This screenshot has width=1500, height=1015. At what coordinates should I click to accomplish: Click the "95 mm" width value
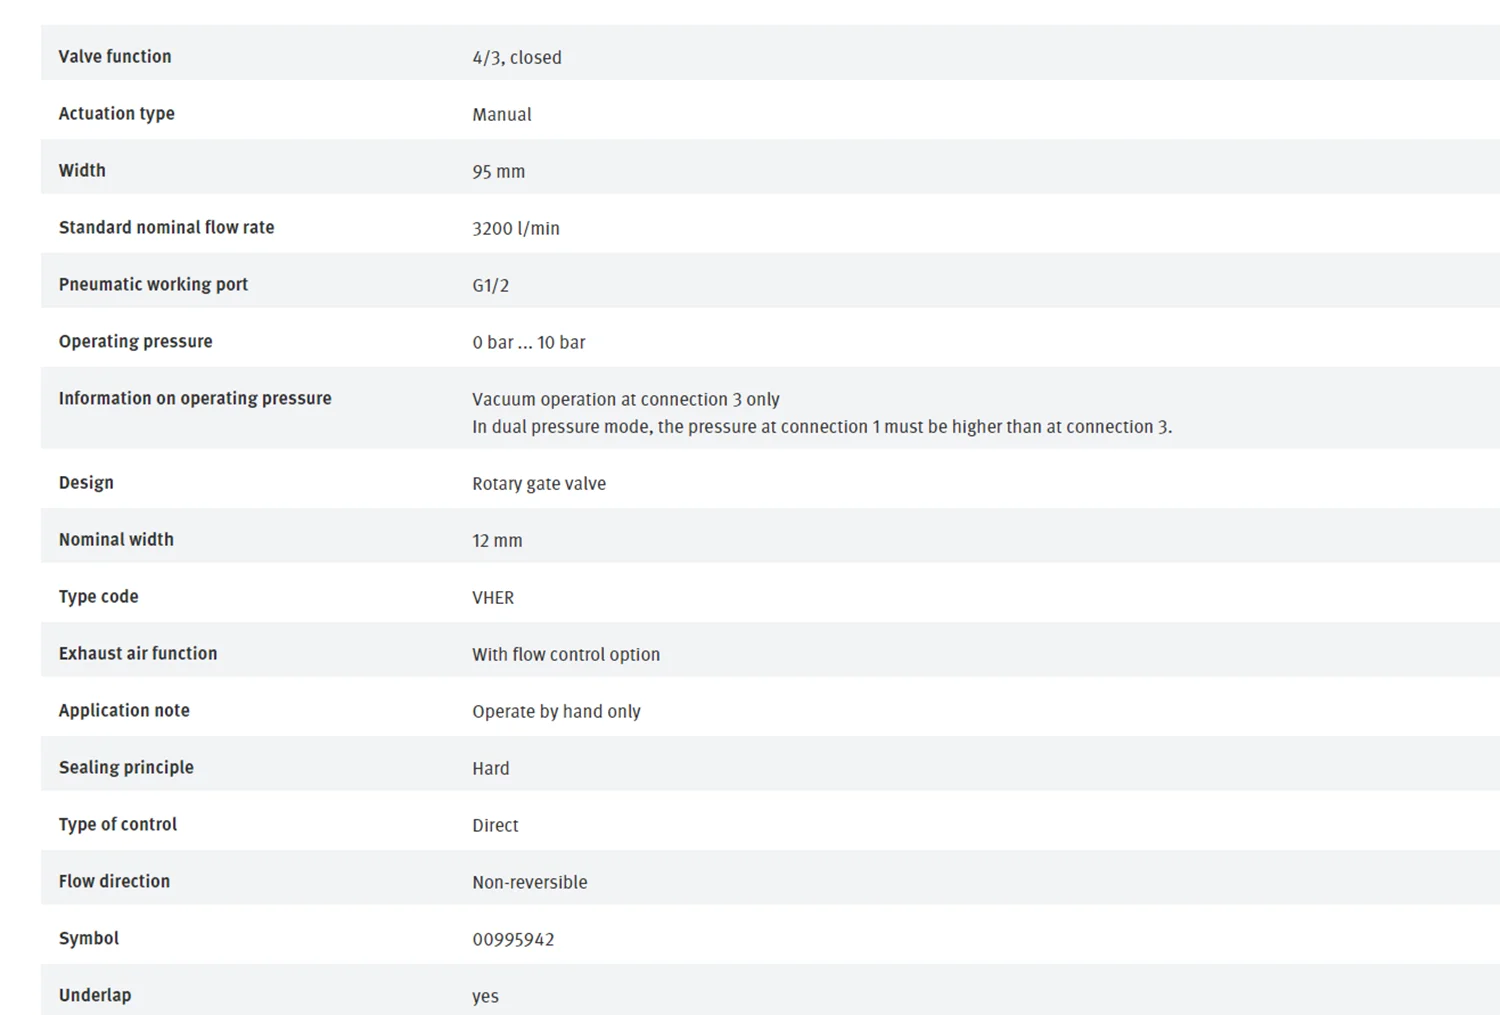pyautogui.click(x=498, y=172)
